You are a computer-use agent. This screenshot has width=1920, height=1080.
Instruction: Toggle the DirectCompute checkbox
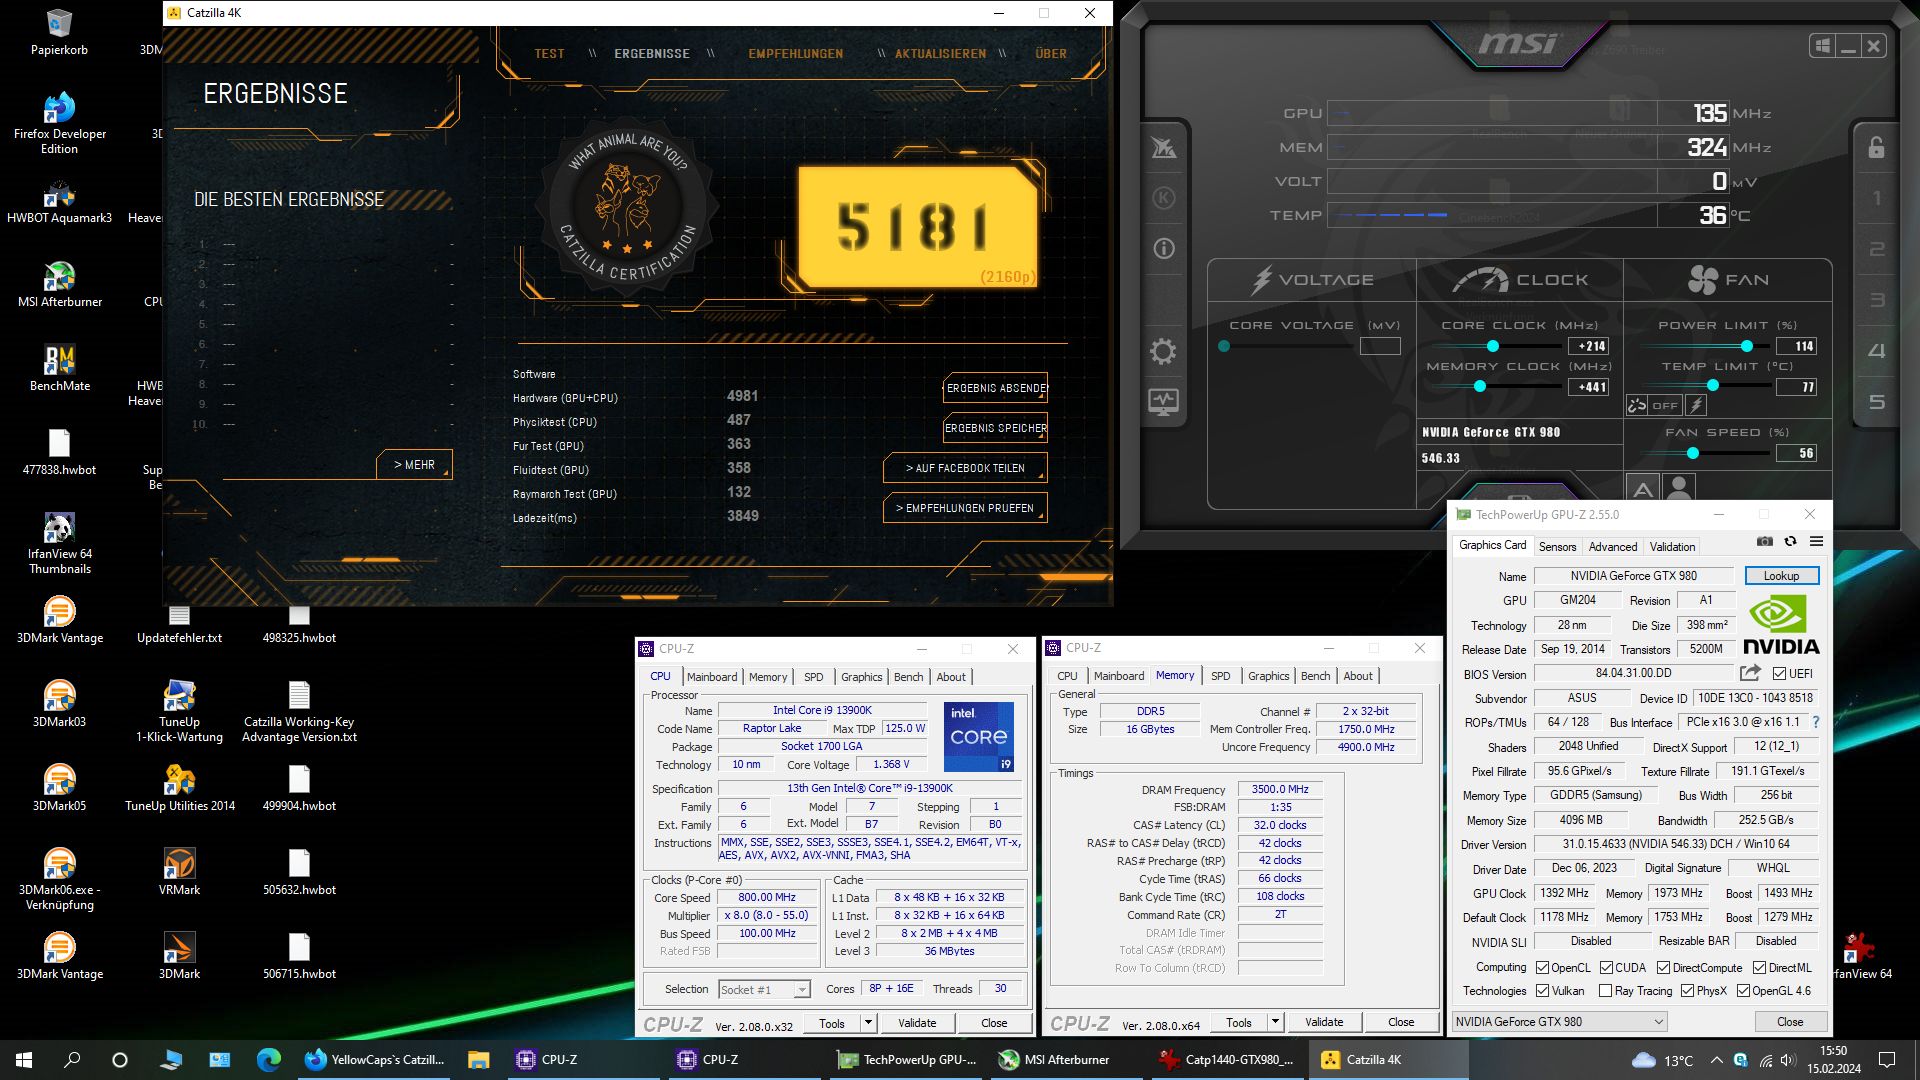click(1663, 967)
